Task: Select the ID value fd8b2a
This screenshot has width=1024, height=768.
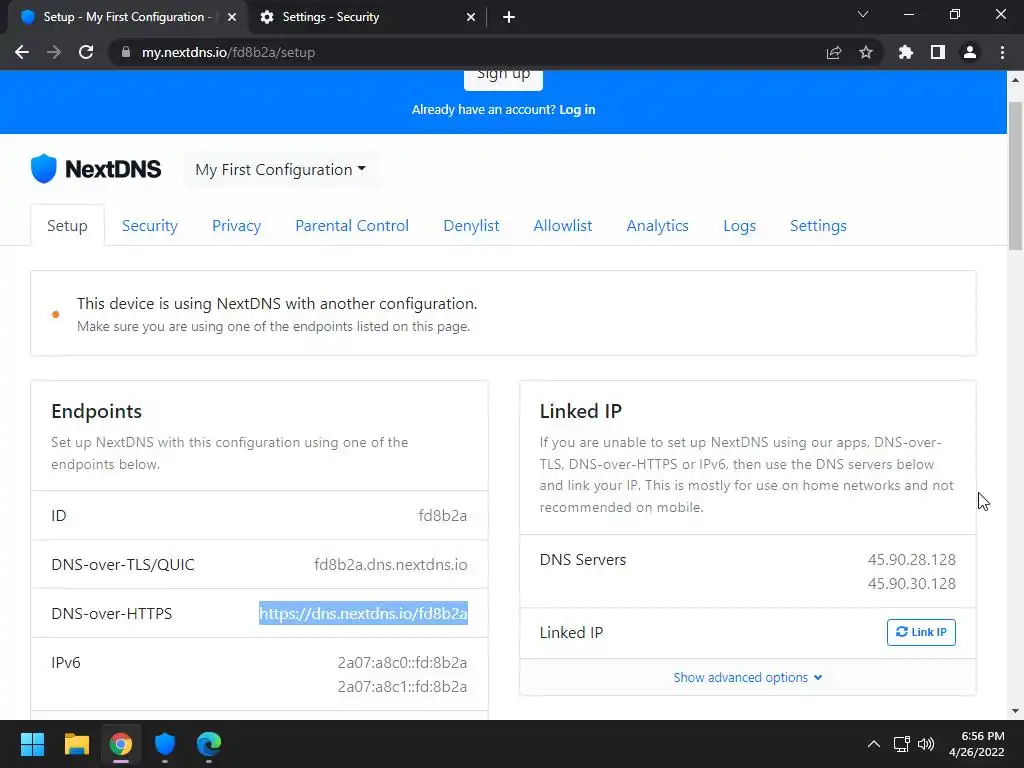Action: click(x=442, y=515)
